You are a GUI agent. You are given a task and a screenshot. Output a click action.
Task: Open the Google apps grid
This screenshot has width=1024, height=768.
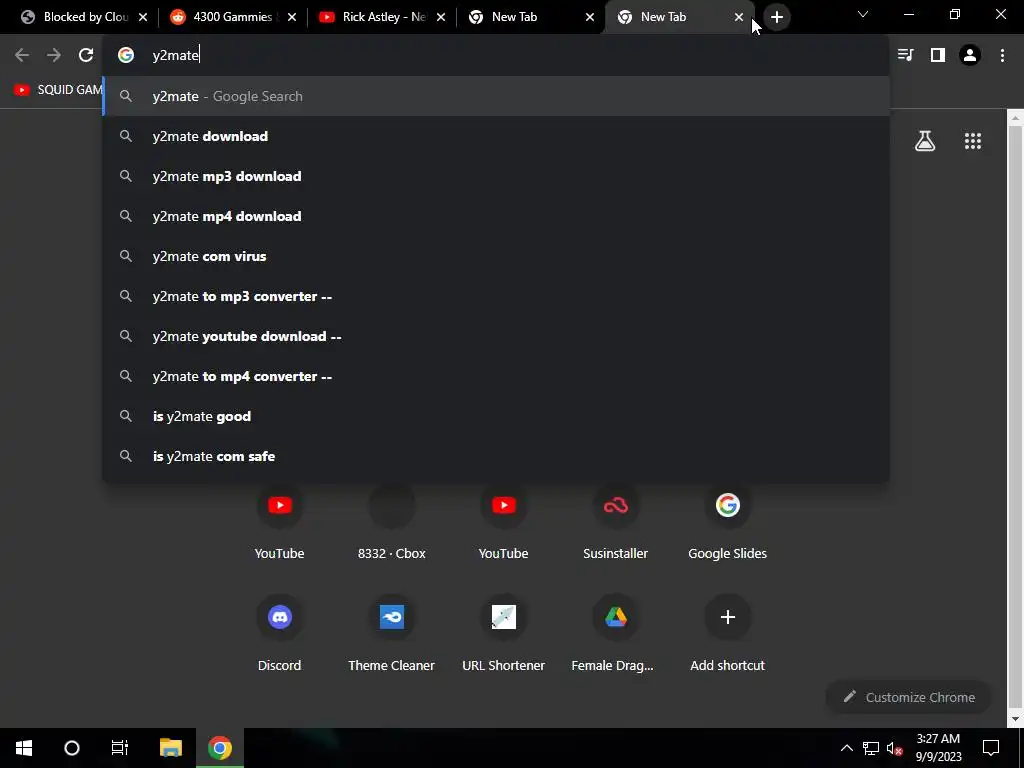(973, 141)
